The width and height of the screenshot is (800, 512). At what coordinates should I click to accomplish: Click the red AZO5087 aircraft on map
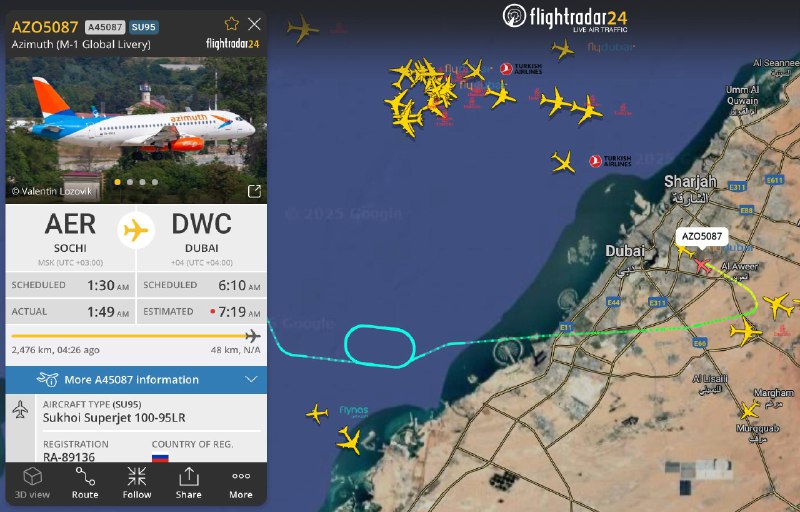(702, 265)
